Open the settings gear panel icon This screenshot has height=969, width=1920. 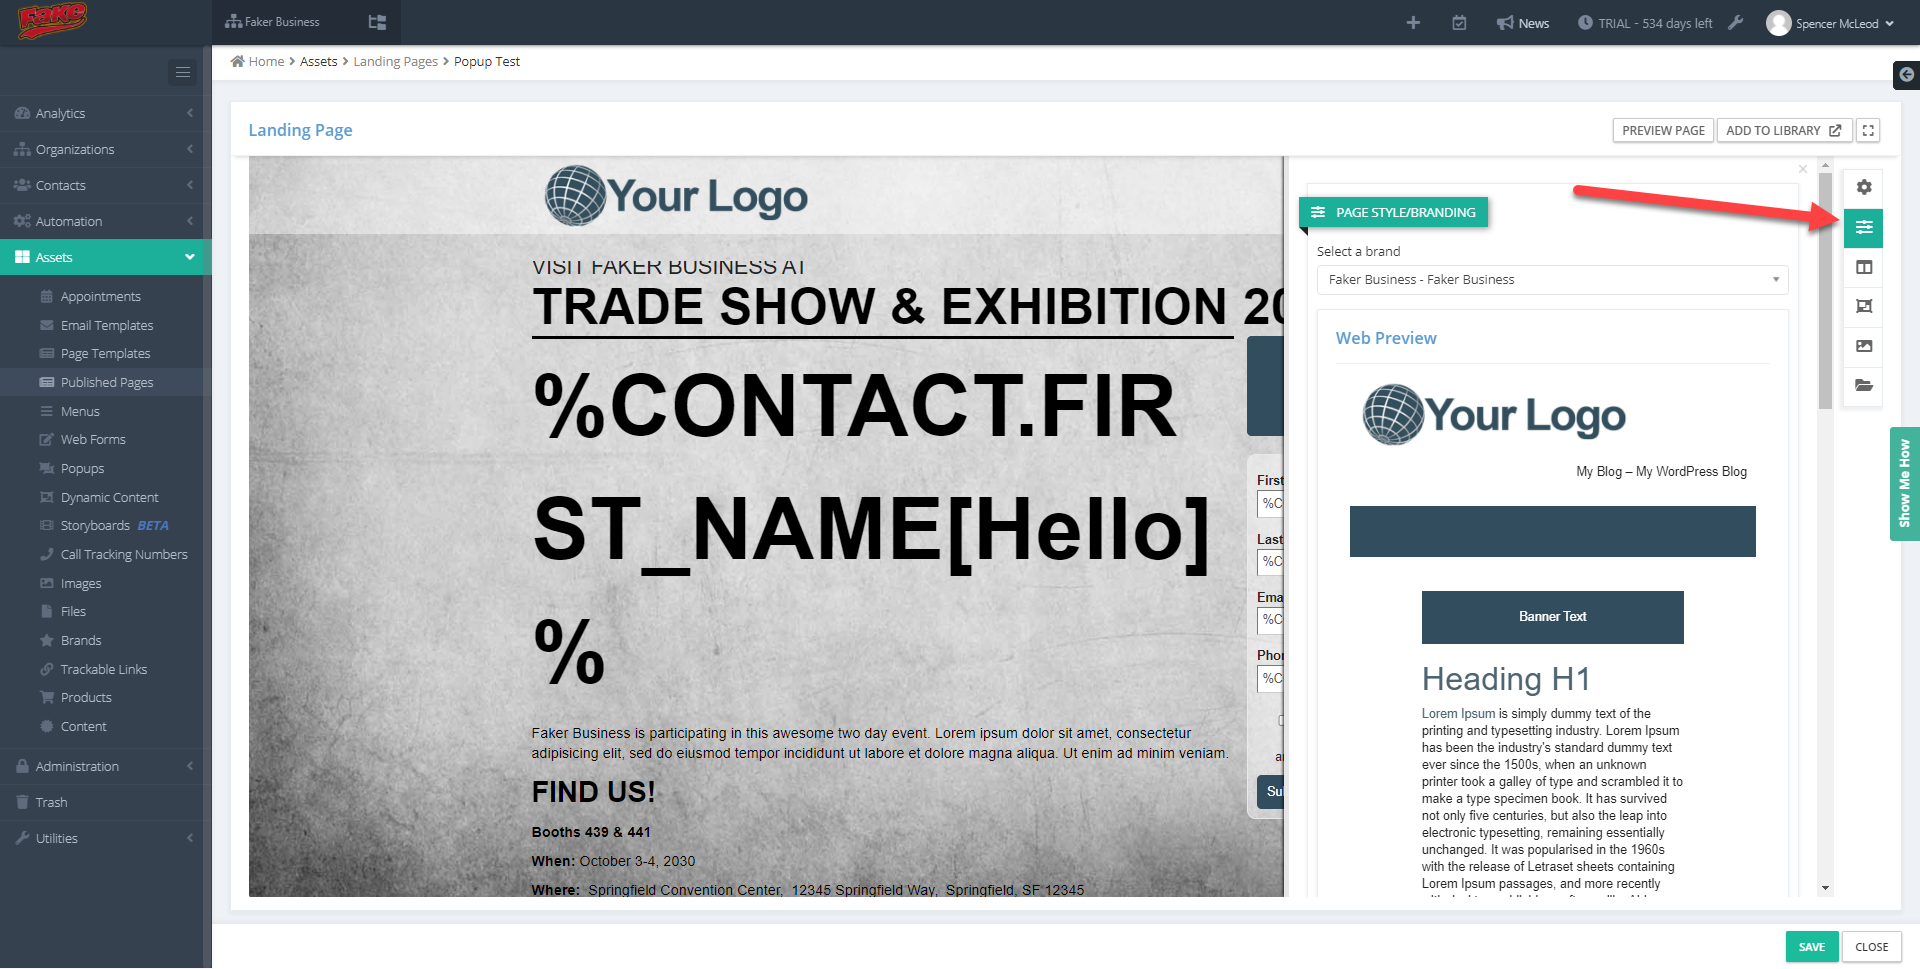pyautogui.click(x=1864, y=187)
